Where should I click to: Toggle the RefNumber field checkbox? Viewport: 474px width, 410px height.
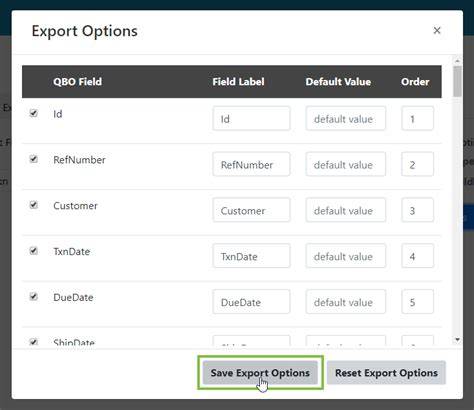click(34, 159)
